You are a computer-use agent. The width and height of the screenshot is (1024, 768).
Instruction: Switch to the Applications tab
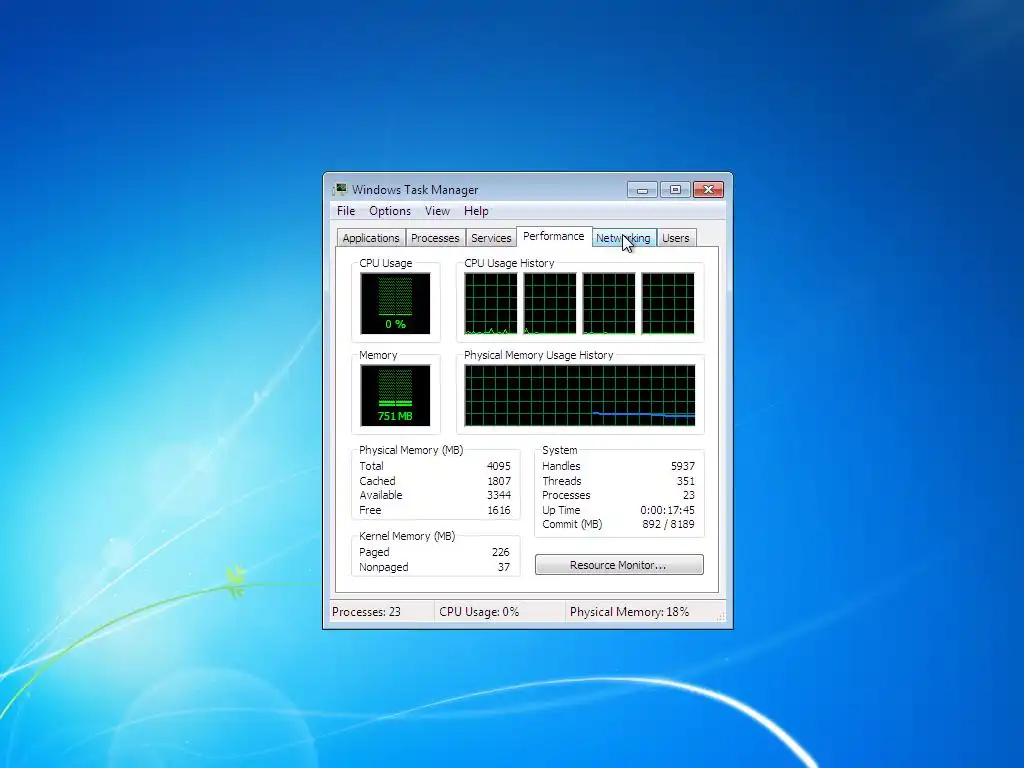pos(371,238)
